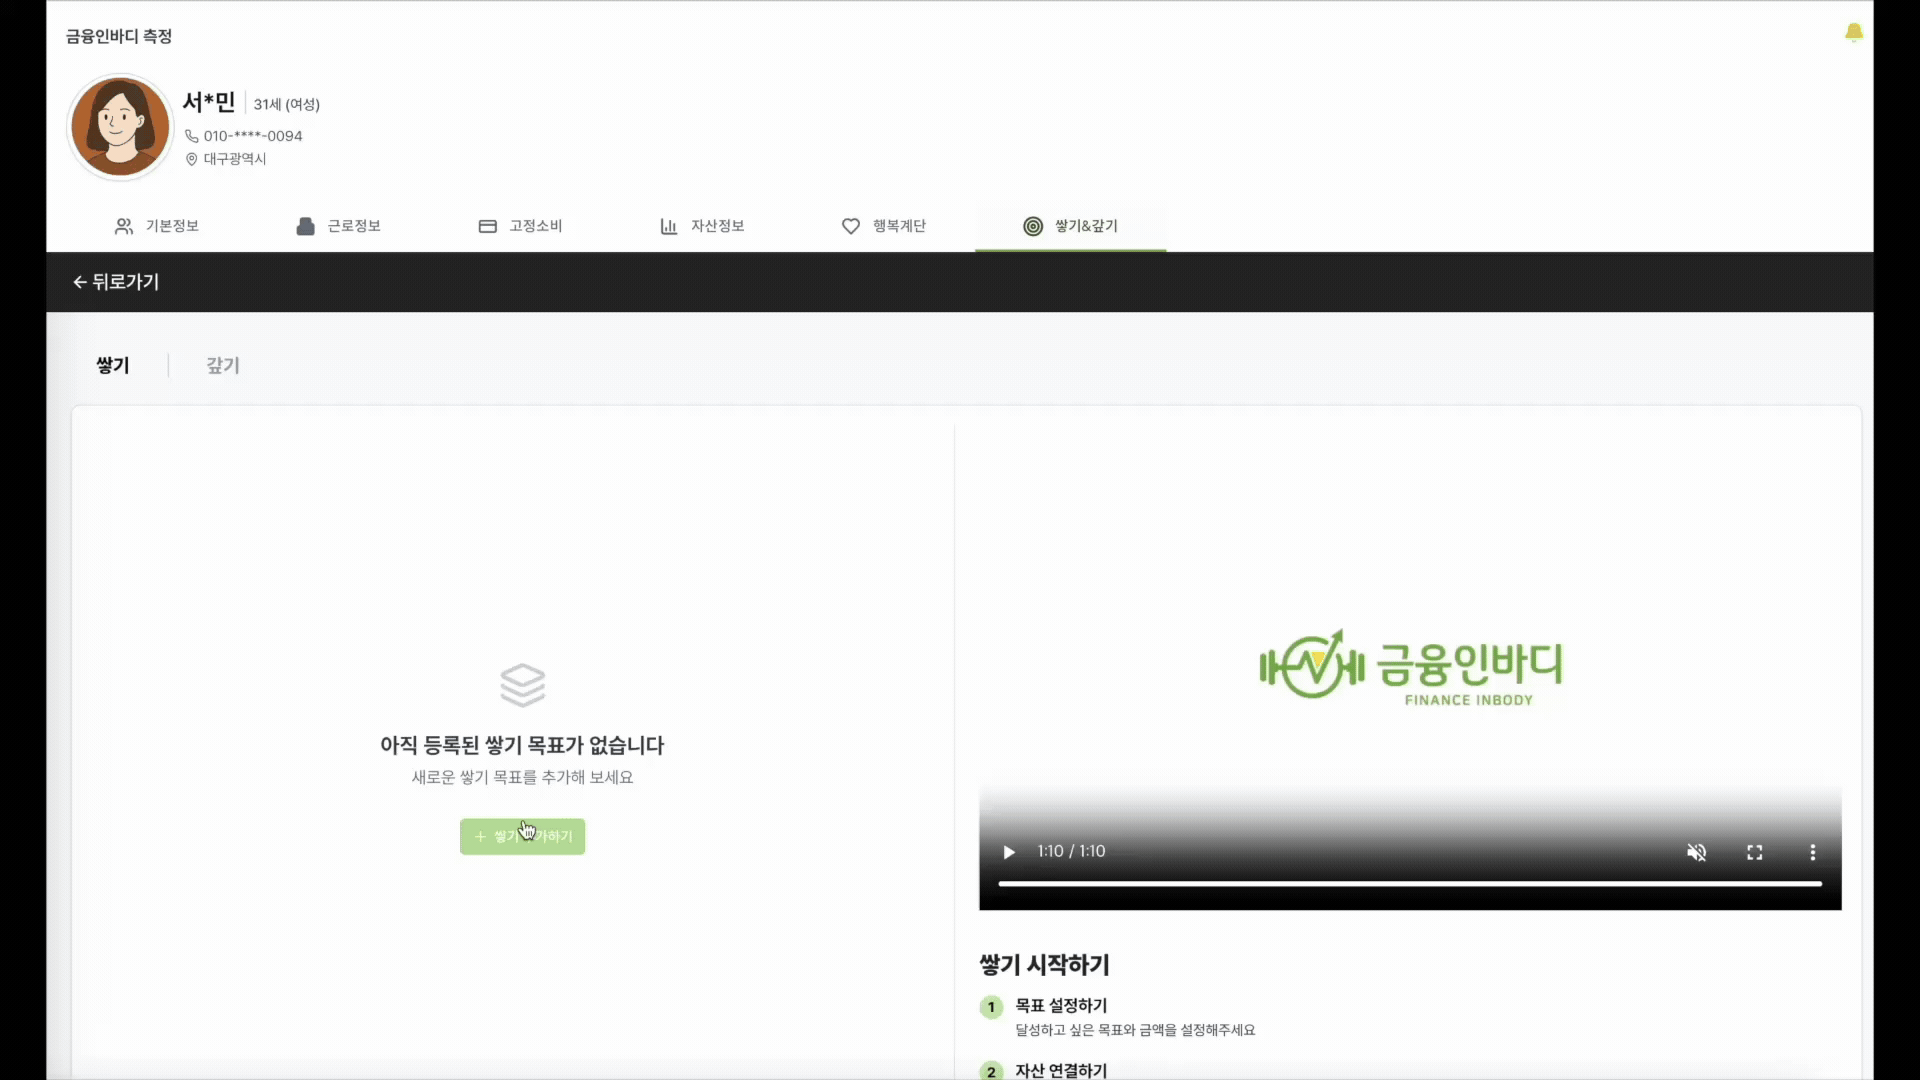Unmute the tutorial video

coord(1697,852)
